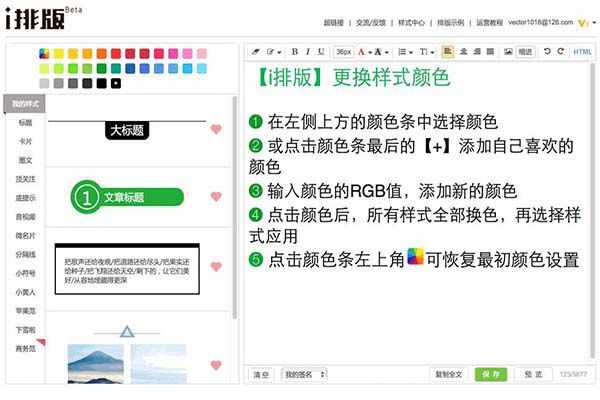Open the 我的样式 tab
This screenshot has height=400, width=600.
pos(25,104)
